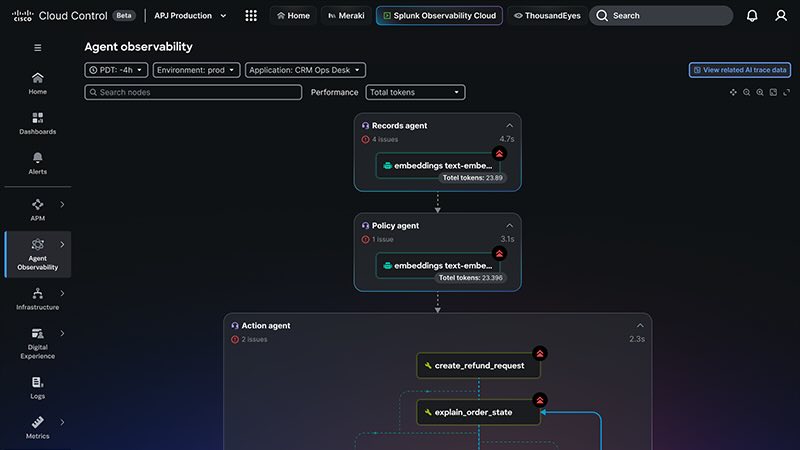
Task: Click the notifications bell in top bar
Action: coord(752,16)
